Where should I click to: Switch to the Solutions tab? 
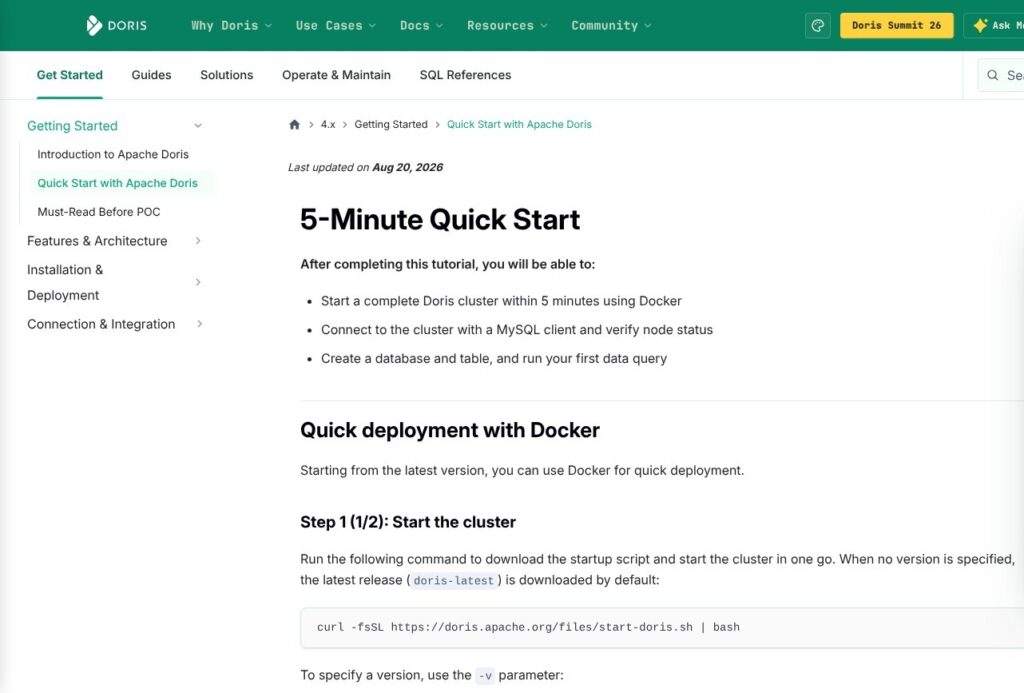point(227,75)
